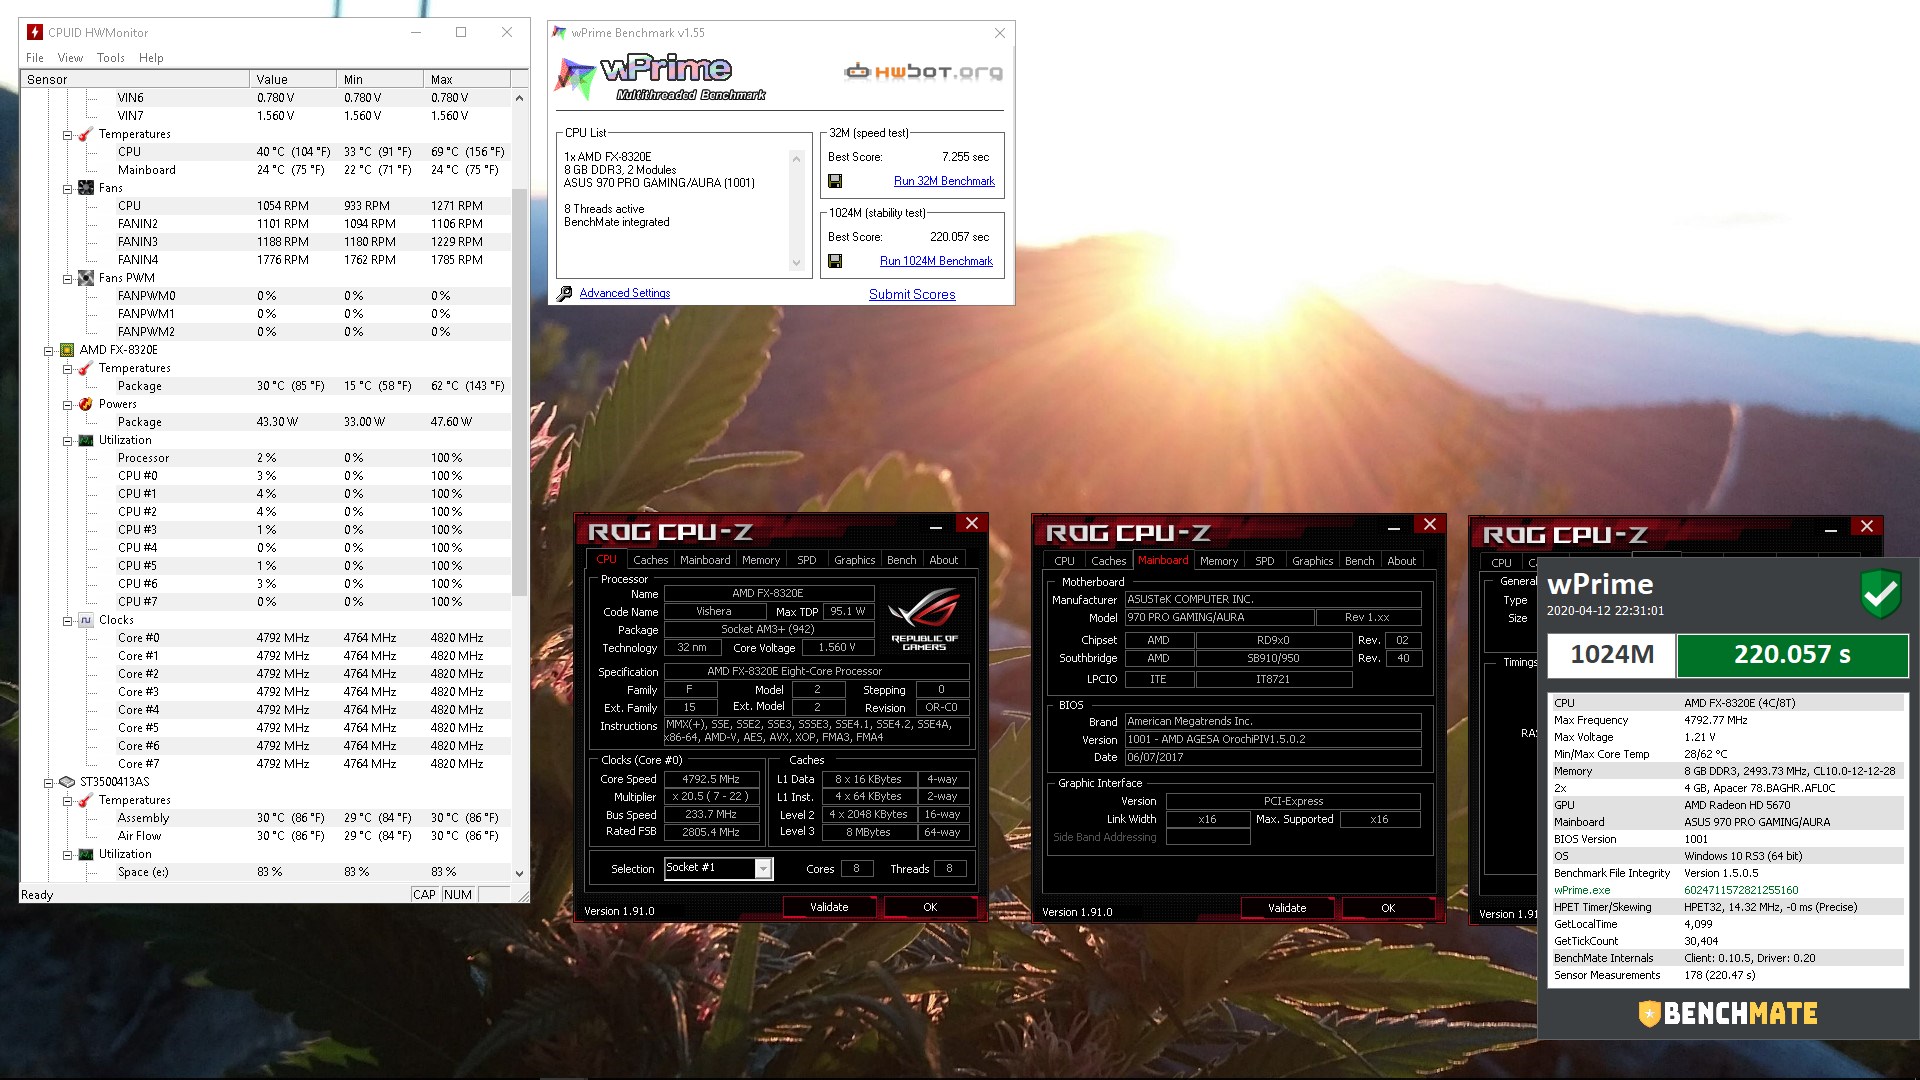Collapse the top Temperatures tree node
Screen dimensions: 1920x1080
coord(67,134)
